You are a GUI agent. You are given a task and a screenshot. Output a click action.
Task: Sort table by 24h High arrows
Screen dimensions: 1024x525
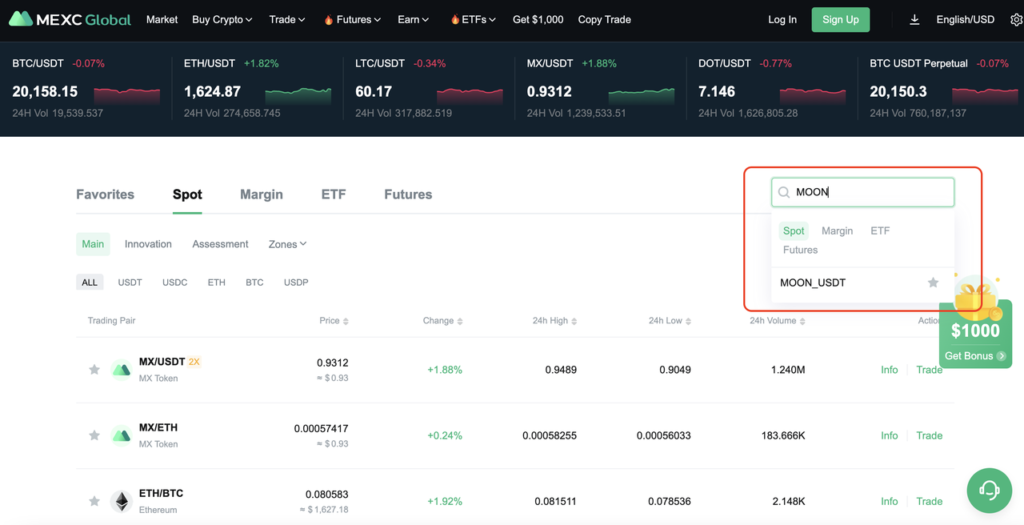574,321
